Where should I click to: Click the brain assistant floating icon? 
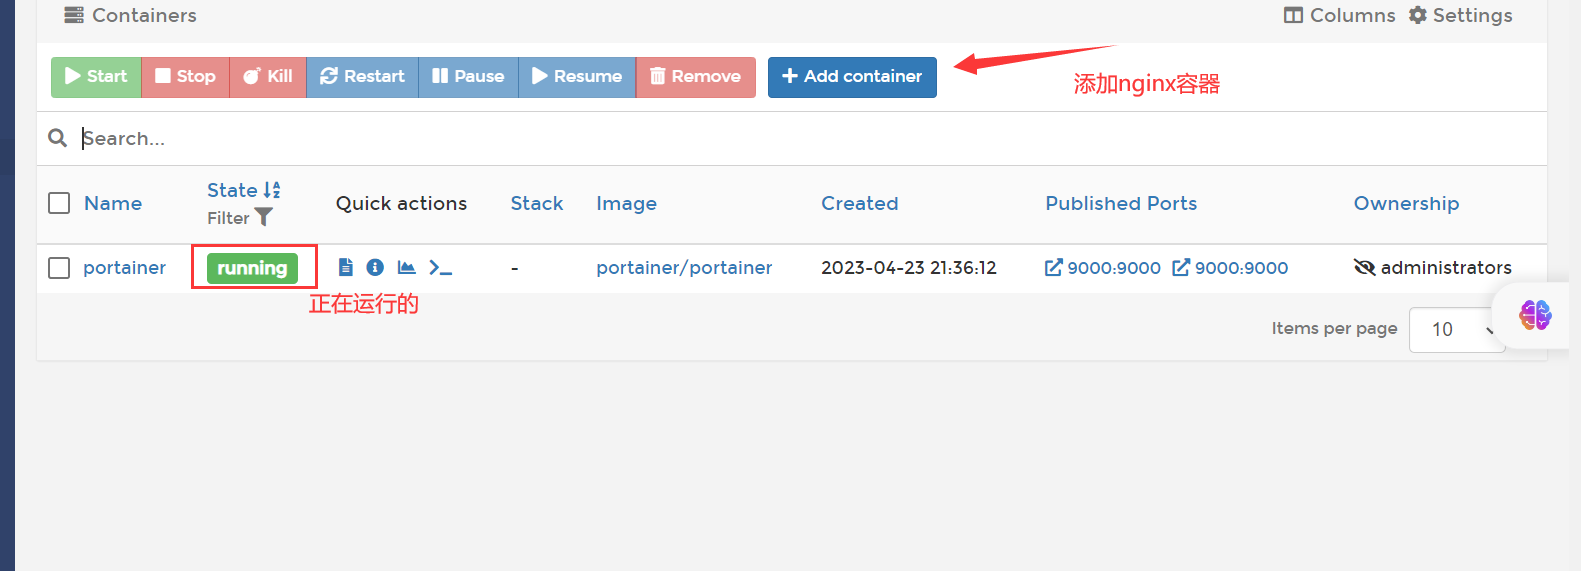tap(1534, 315)
